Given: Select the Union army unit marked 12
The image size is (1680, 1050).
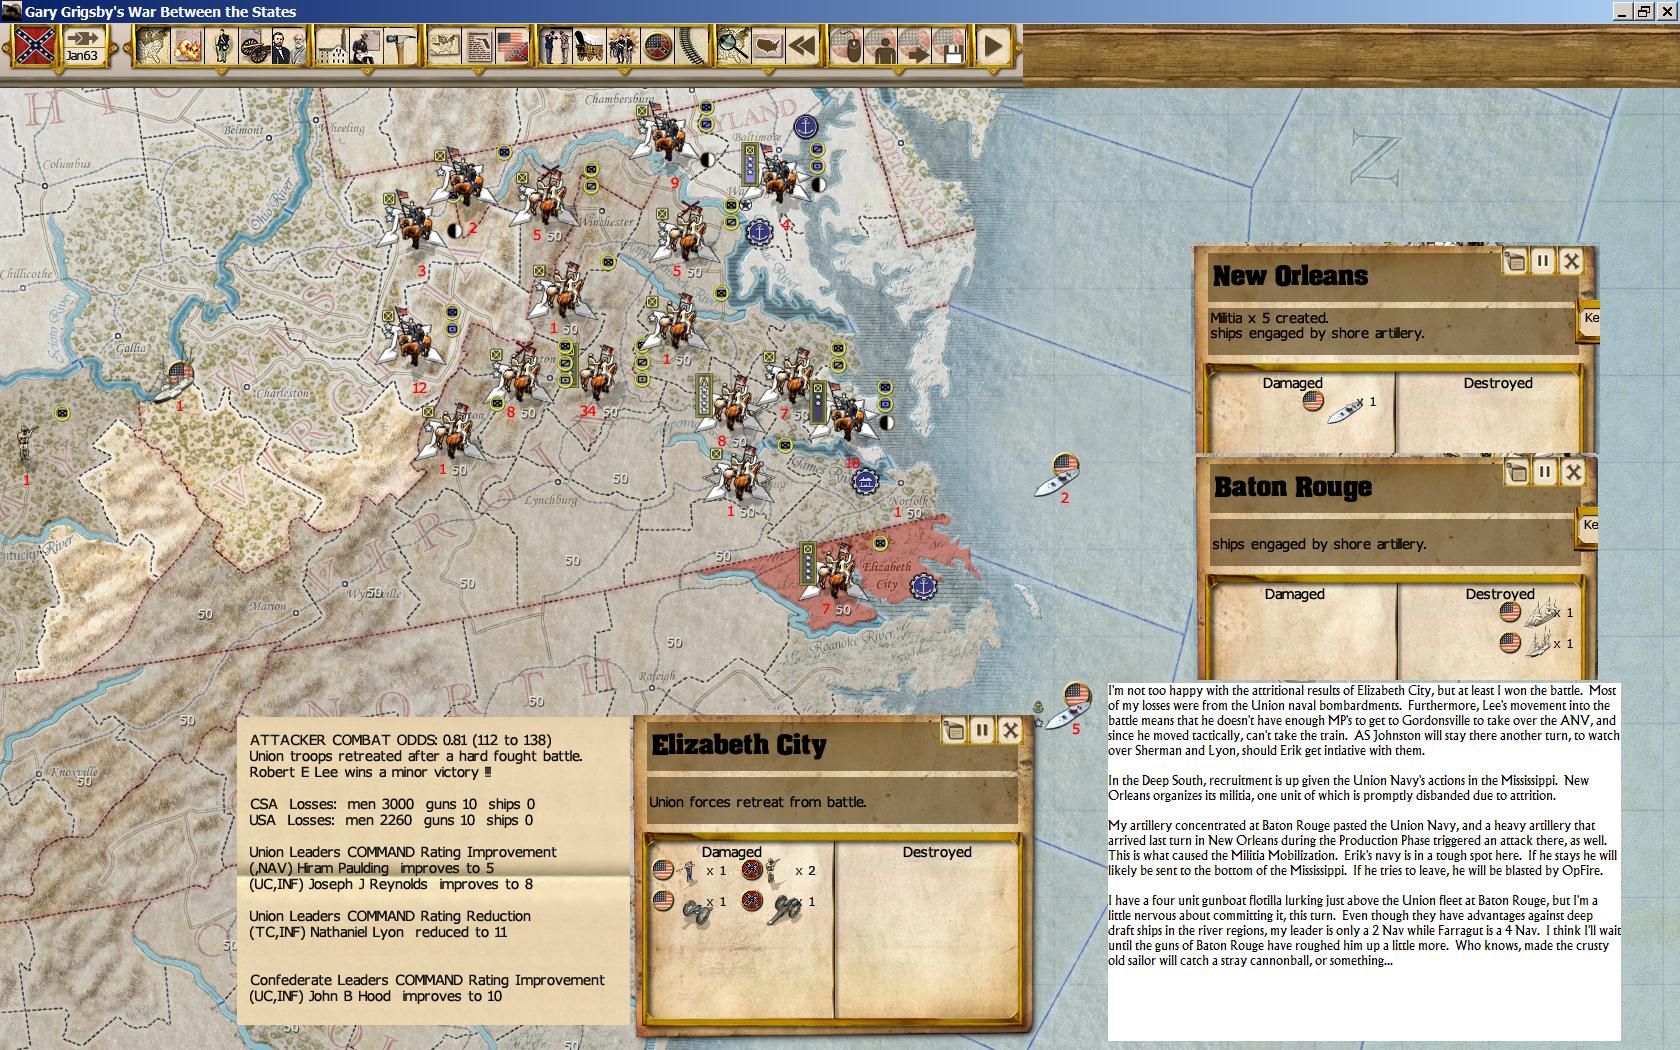Looking at the screenshot, I should pyautogui.click(x=409, y=340).
